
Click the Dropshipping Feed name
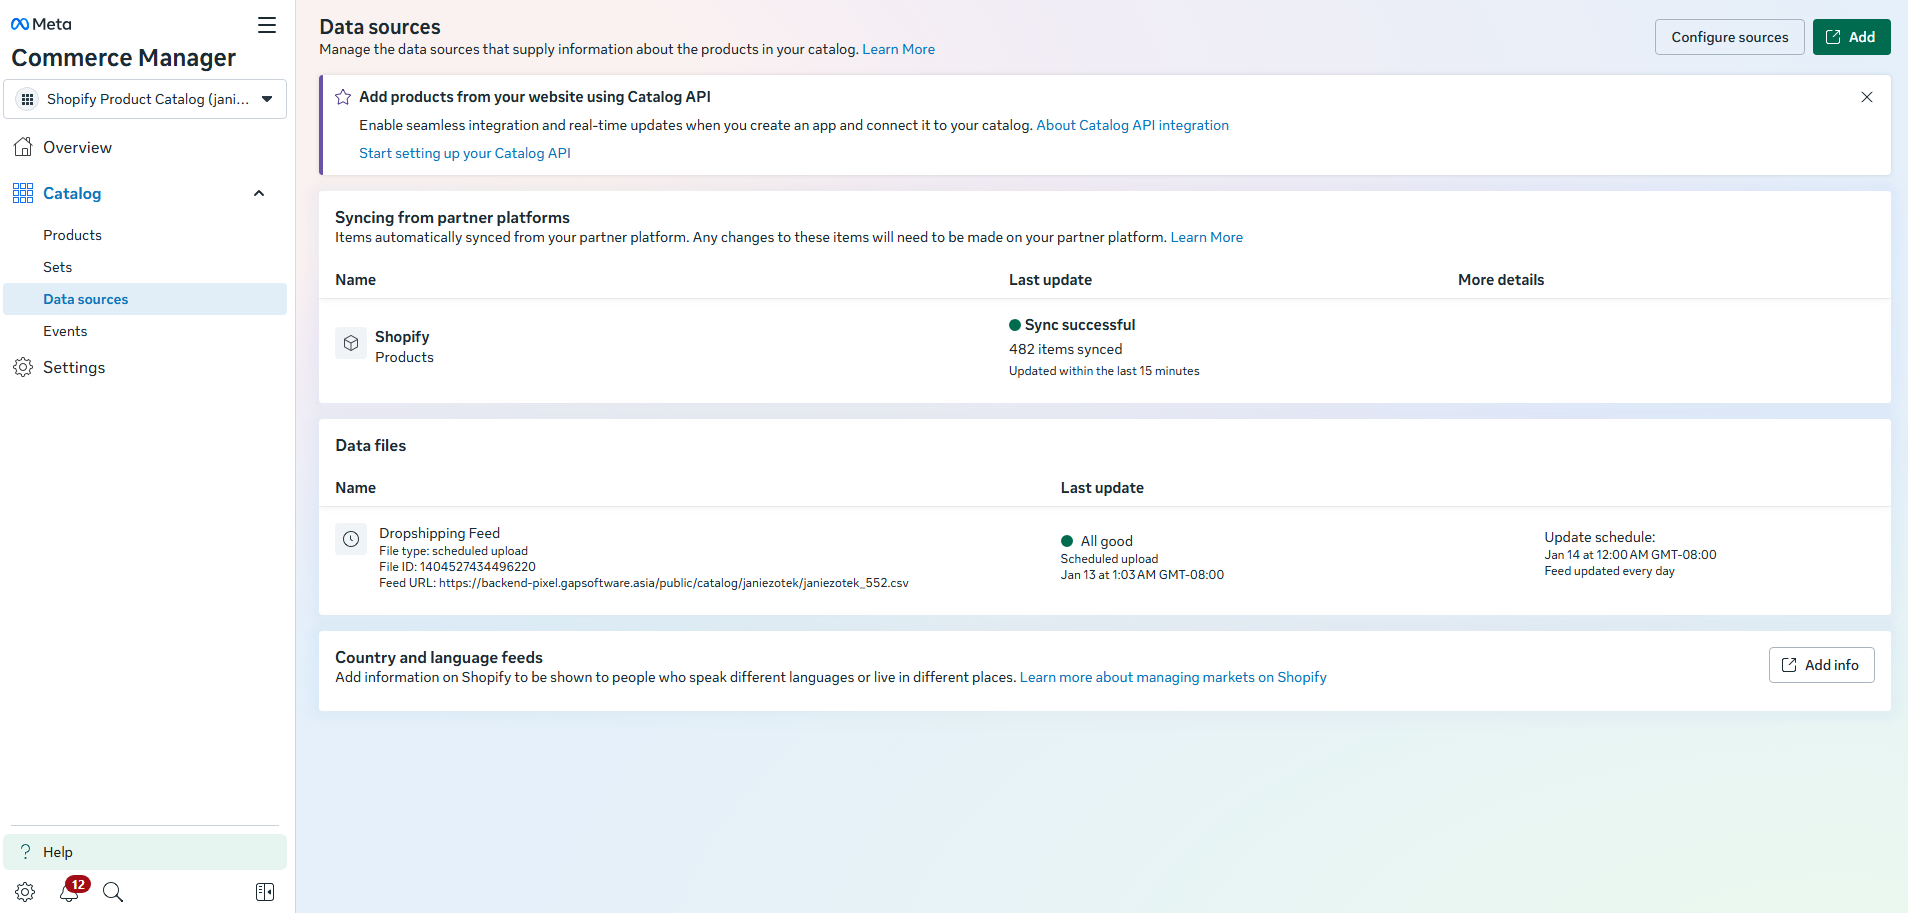[x=439, y=533]
